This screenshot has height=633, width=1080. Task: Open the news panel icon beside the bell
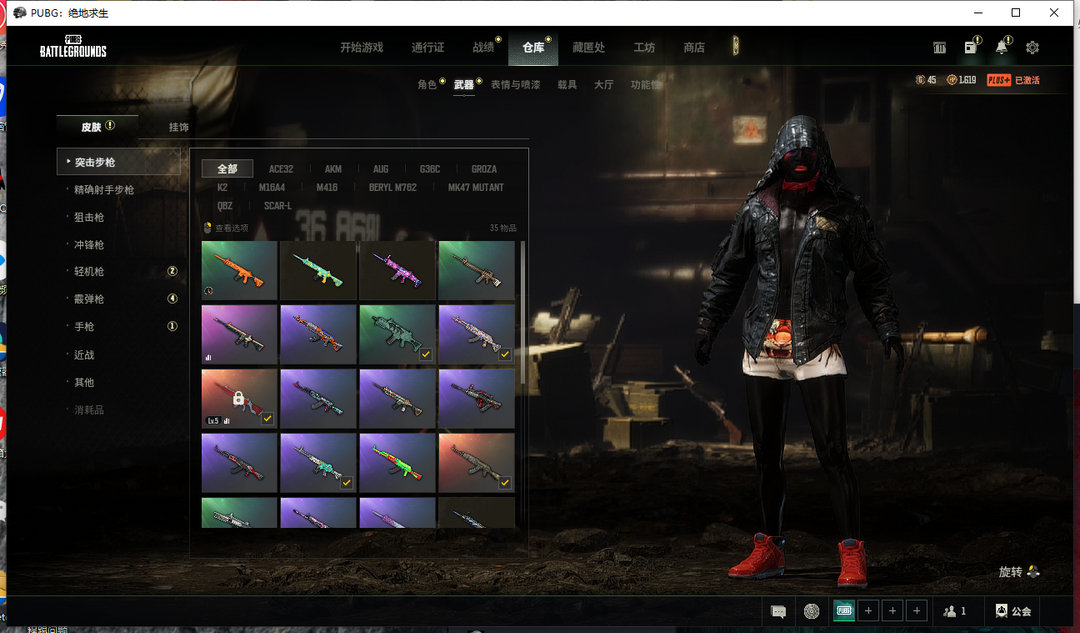(x=969, y=48)
